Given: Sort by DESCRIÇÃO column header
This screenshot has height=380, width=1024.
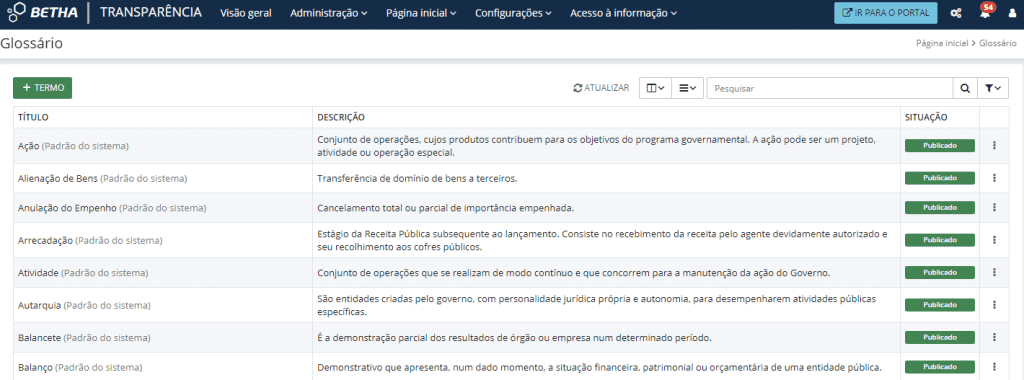Looking at the screenshot, I should coord(340,117).
